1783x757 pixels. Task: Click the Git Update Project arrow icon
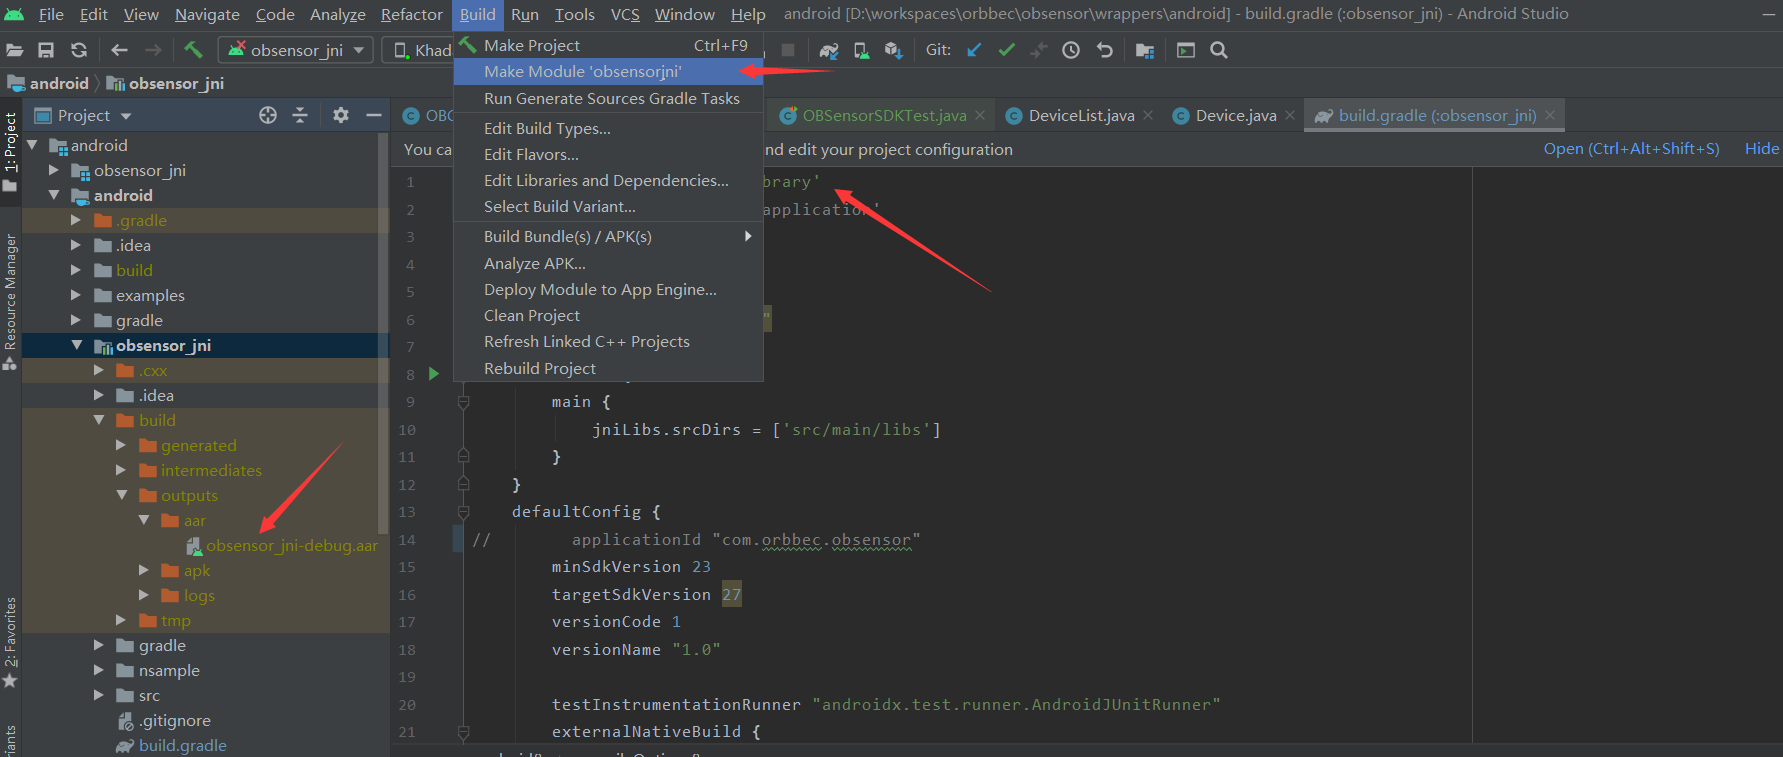974,50
